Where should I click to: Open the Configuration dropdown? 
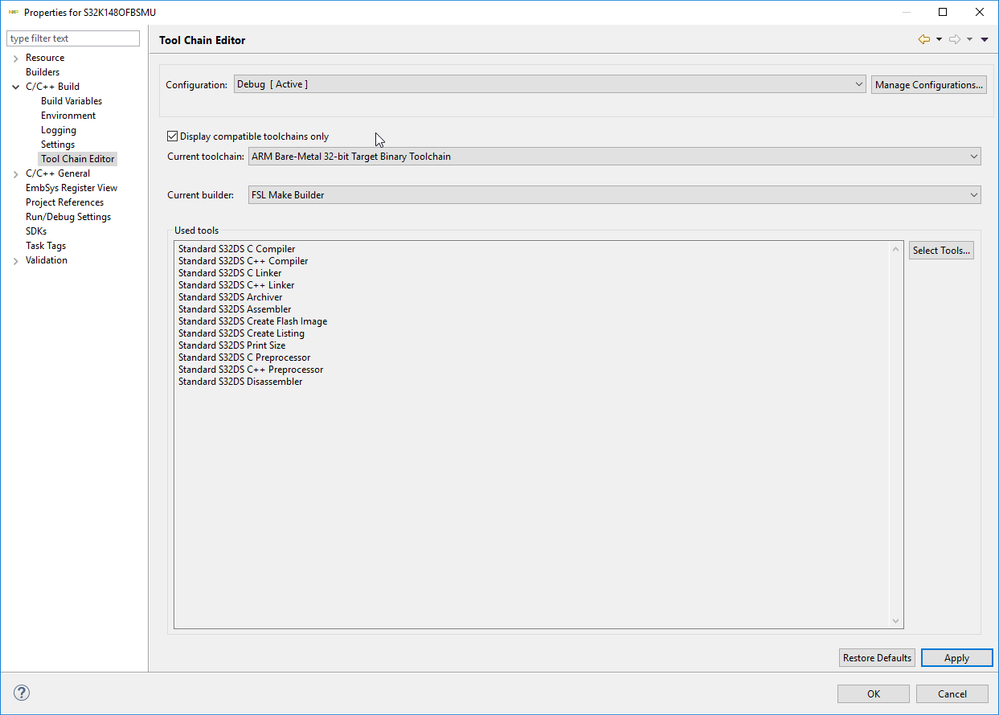pos(550,84)
